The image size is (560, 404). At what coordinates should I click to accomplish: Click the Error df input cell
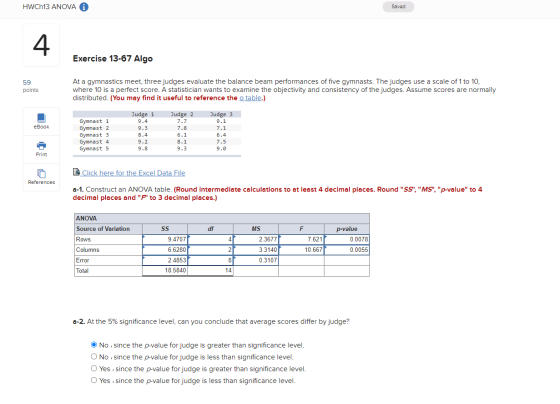coord(211,260)
